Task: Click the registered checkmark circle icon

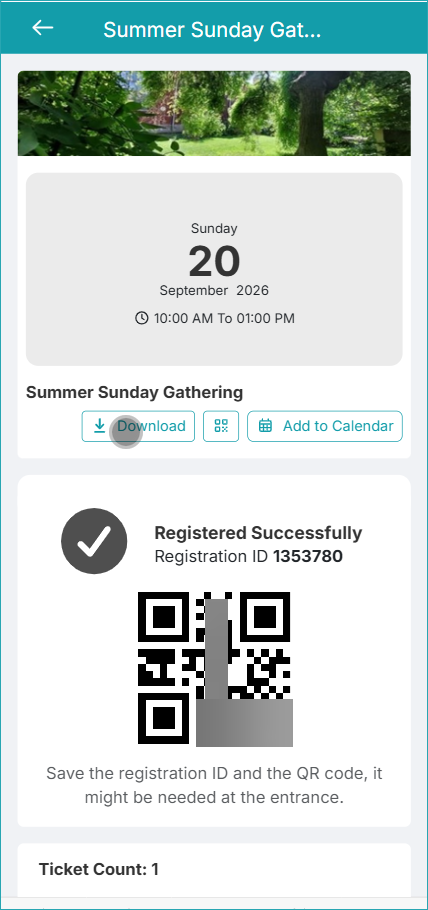Action: tap(94, 541)
